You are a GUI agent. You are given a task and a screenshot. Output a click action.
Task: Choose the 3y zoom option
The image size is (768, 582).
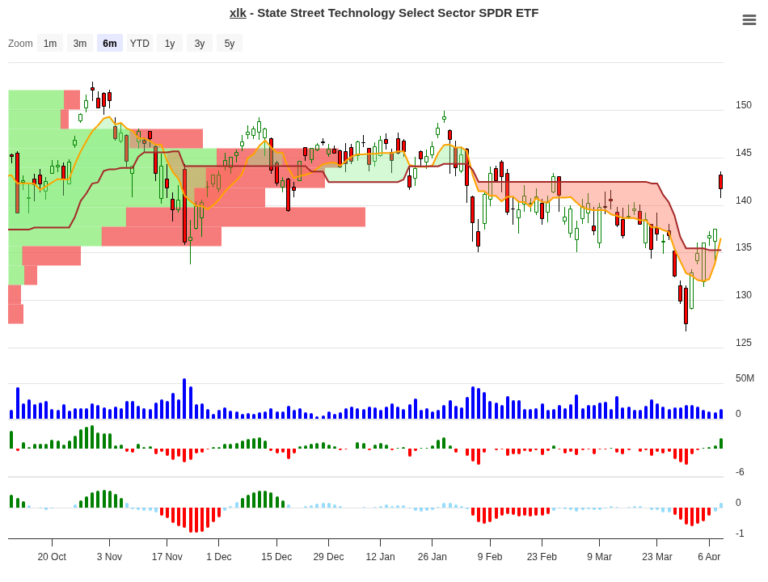199,44
